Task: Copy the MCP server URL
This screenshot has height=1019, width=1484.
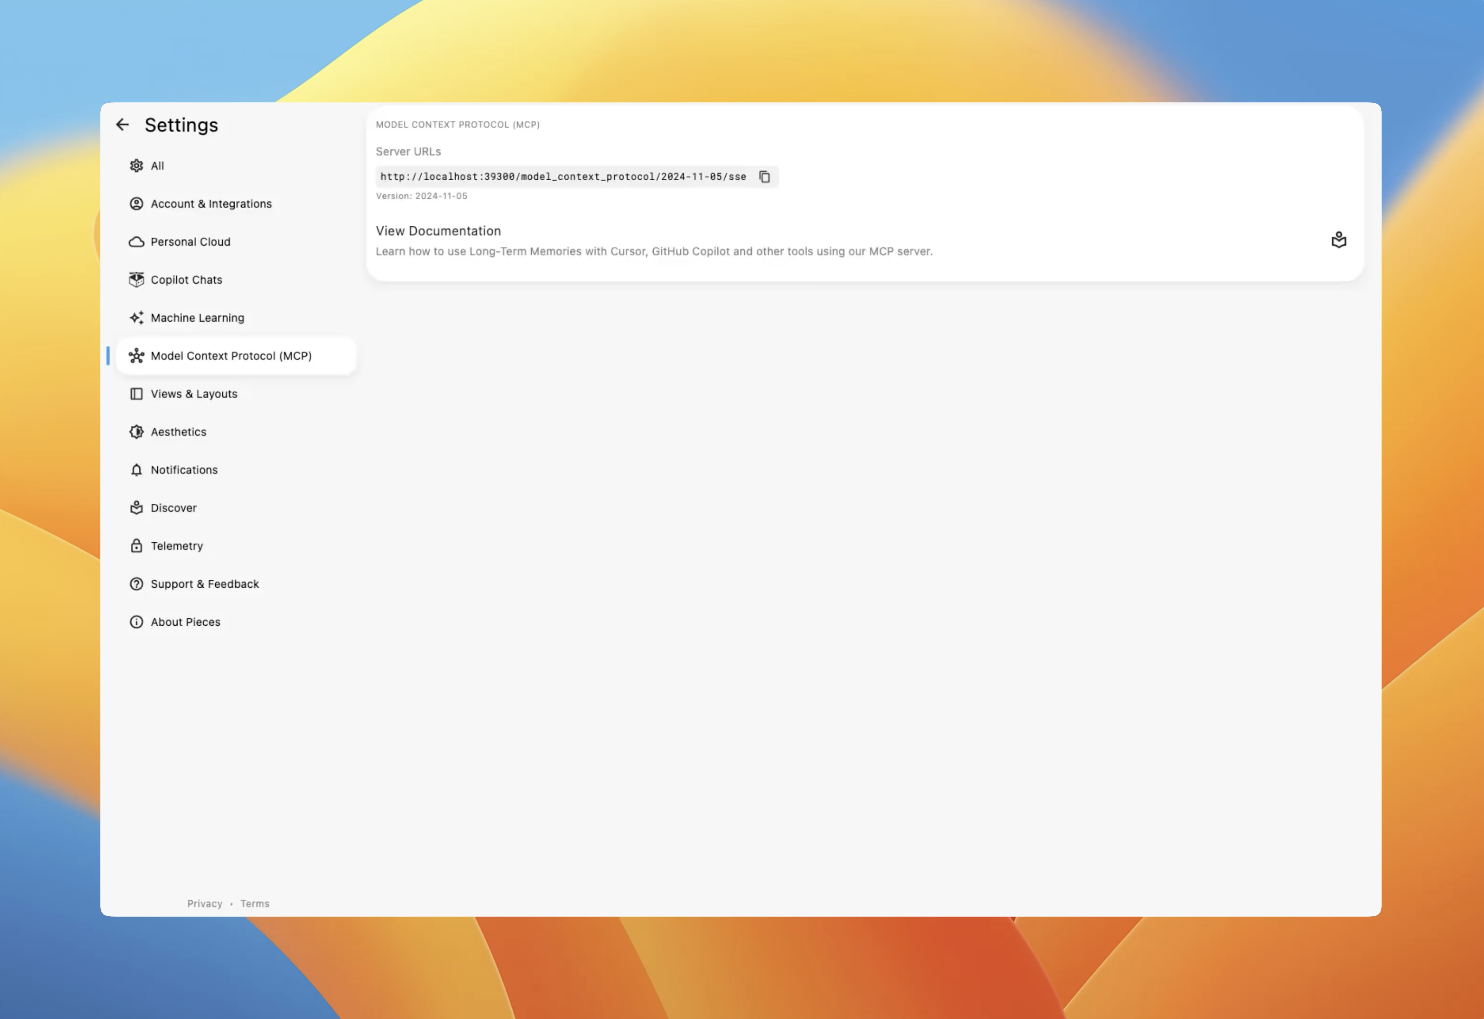Action: point(765,177)
